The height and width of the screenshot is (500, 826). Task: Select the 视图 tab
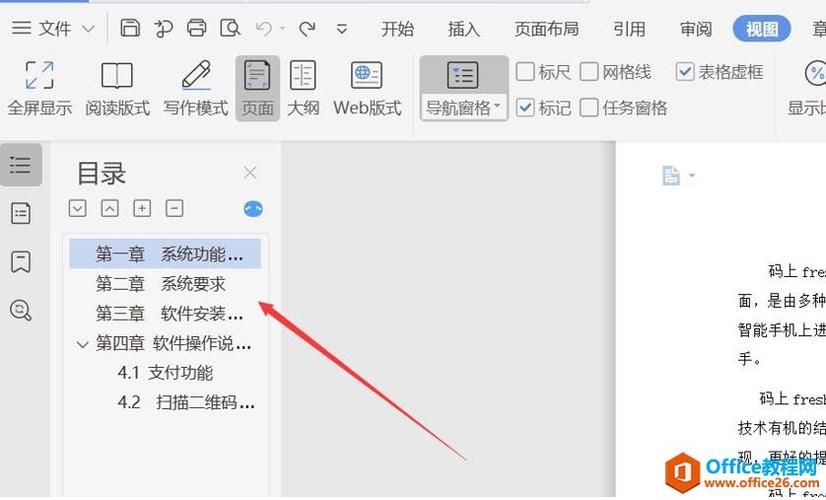point(762,28)
